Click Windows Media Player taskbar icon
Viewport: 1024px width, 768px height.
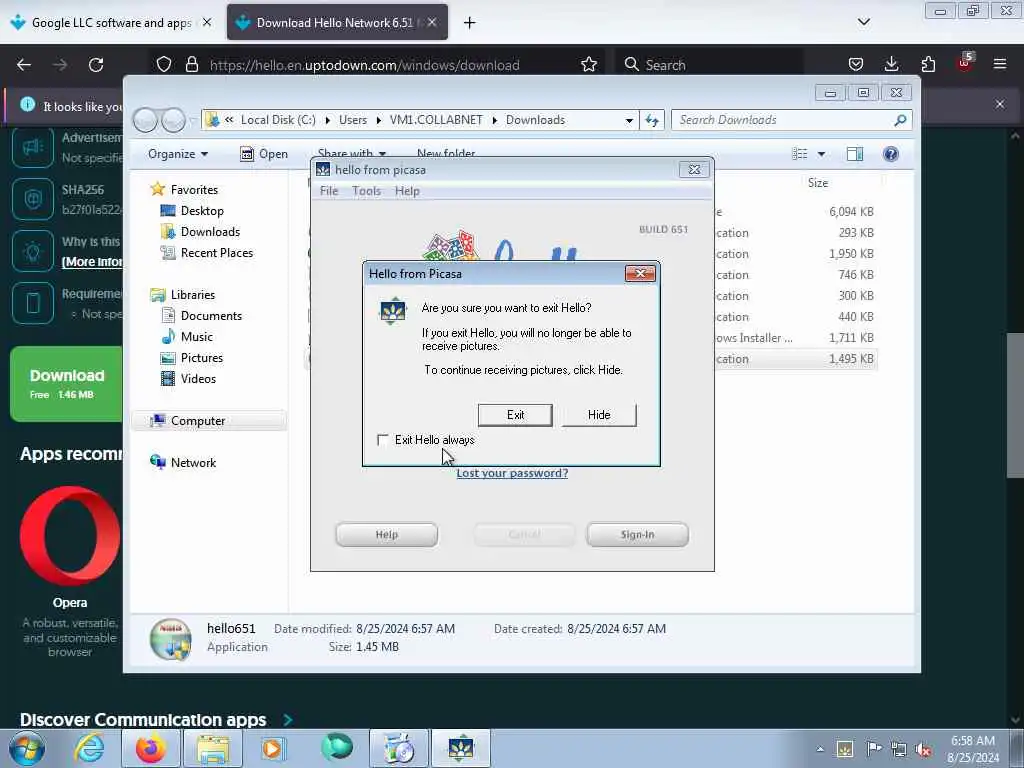[273, 748]
